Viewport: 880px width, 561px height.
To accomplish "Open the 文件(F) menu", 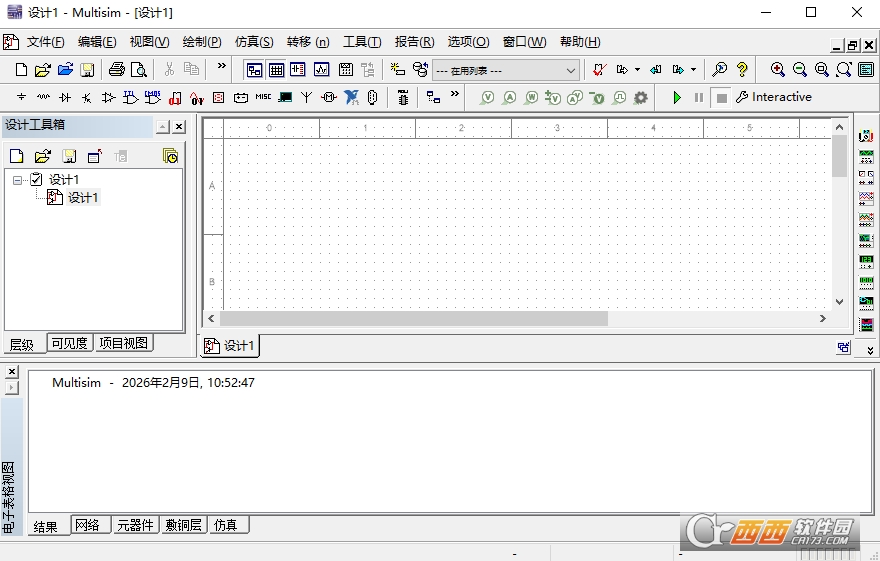I will point(45,42).
